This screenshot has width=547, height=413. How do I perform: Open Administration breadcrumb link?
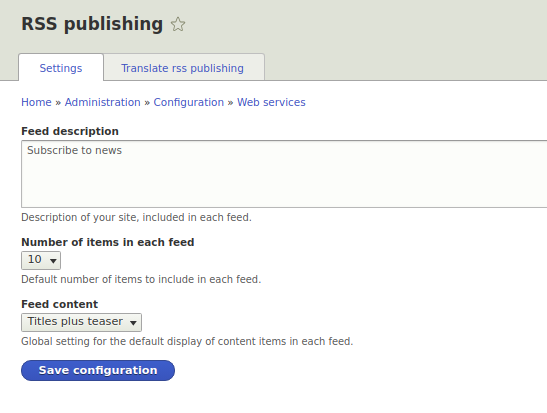pos(103,102)
